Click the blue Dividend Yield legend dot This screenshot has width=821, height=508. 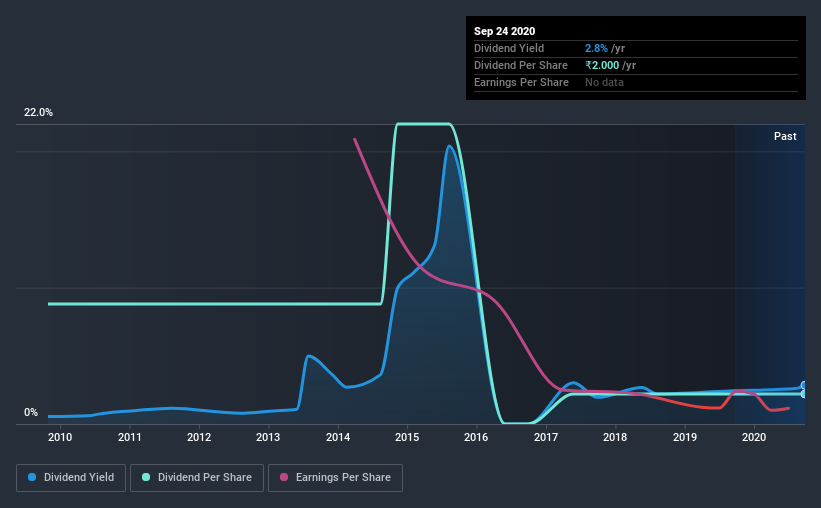click(x=32, y=477)
